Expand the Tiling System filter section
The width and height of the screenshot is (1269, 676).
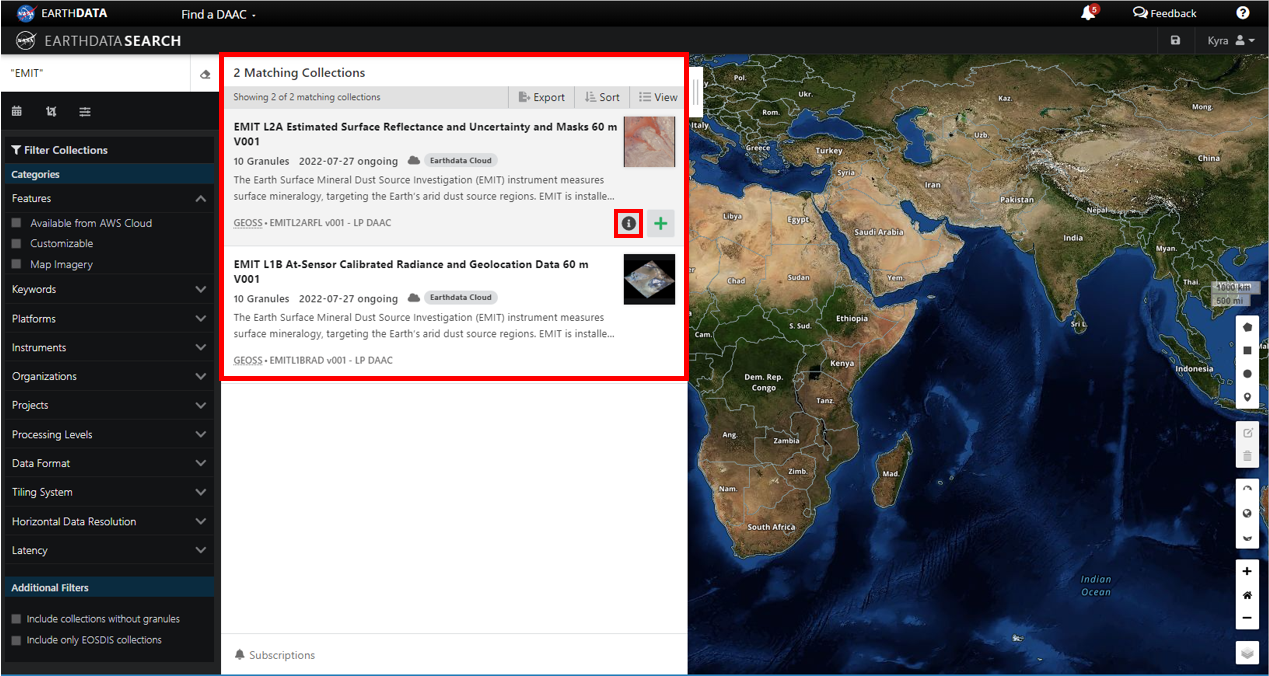[108, 492]
